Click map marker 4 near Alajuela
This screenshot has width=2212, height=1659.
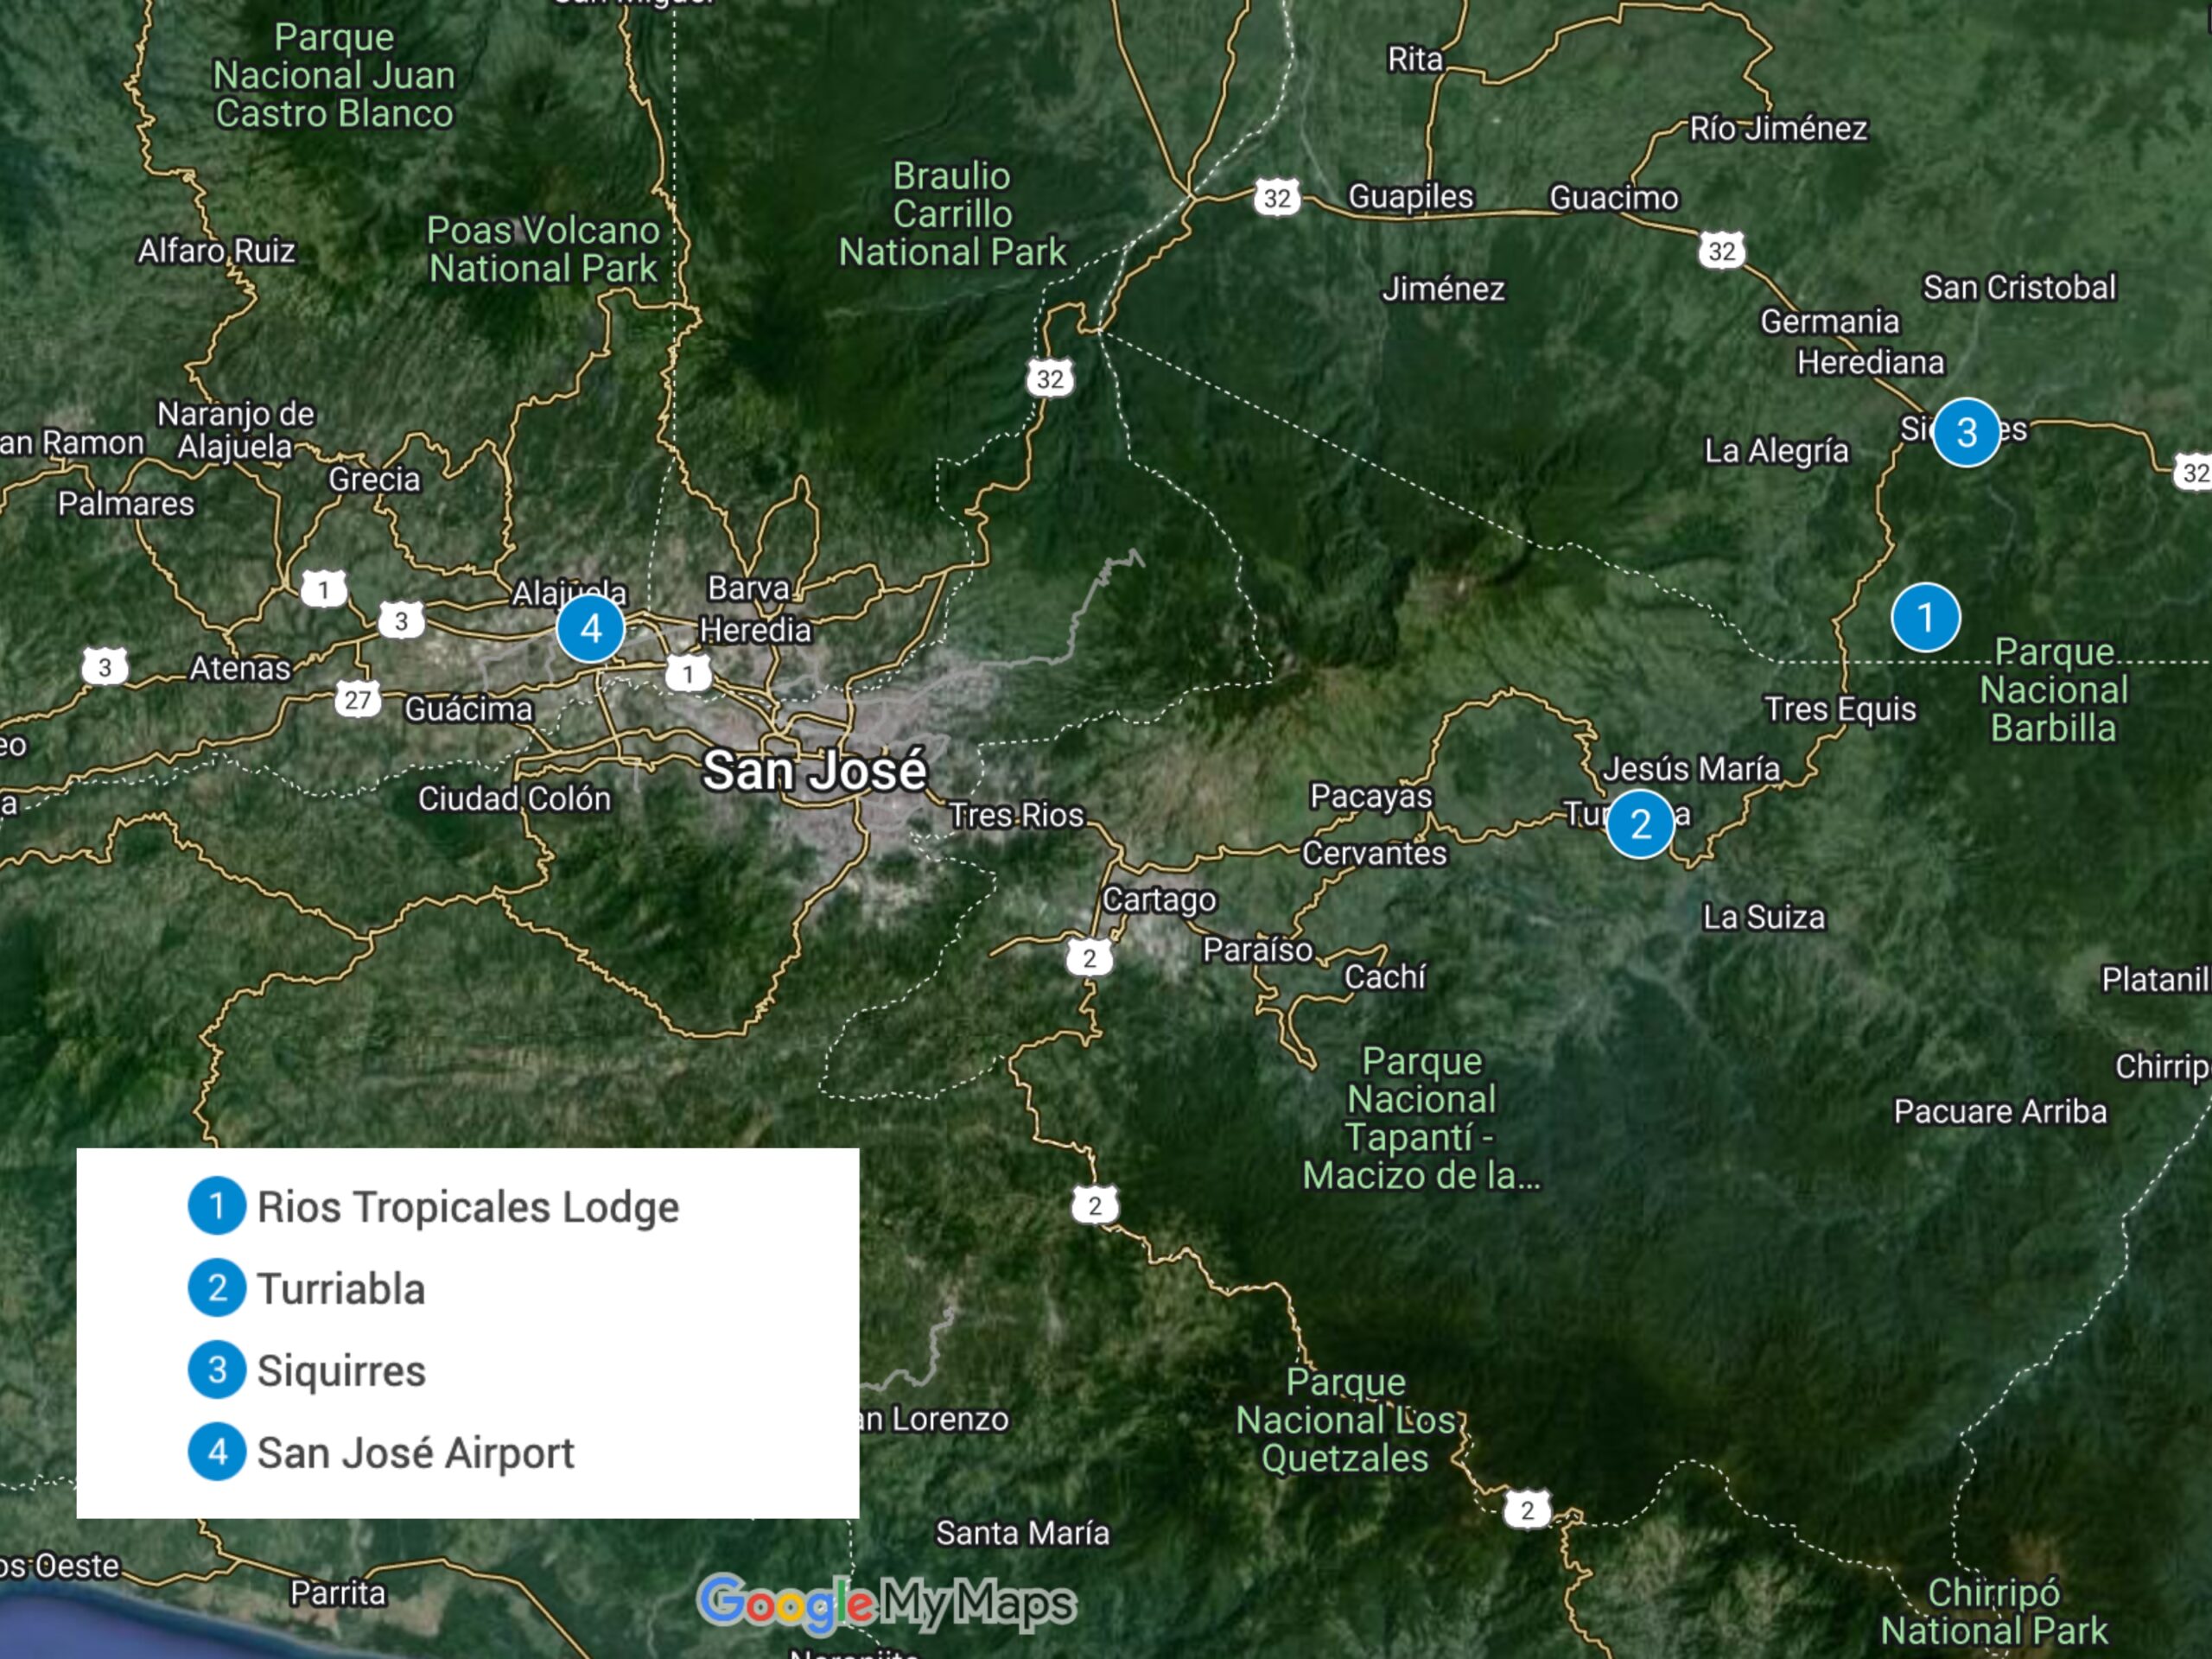click(x=590, y=629)
